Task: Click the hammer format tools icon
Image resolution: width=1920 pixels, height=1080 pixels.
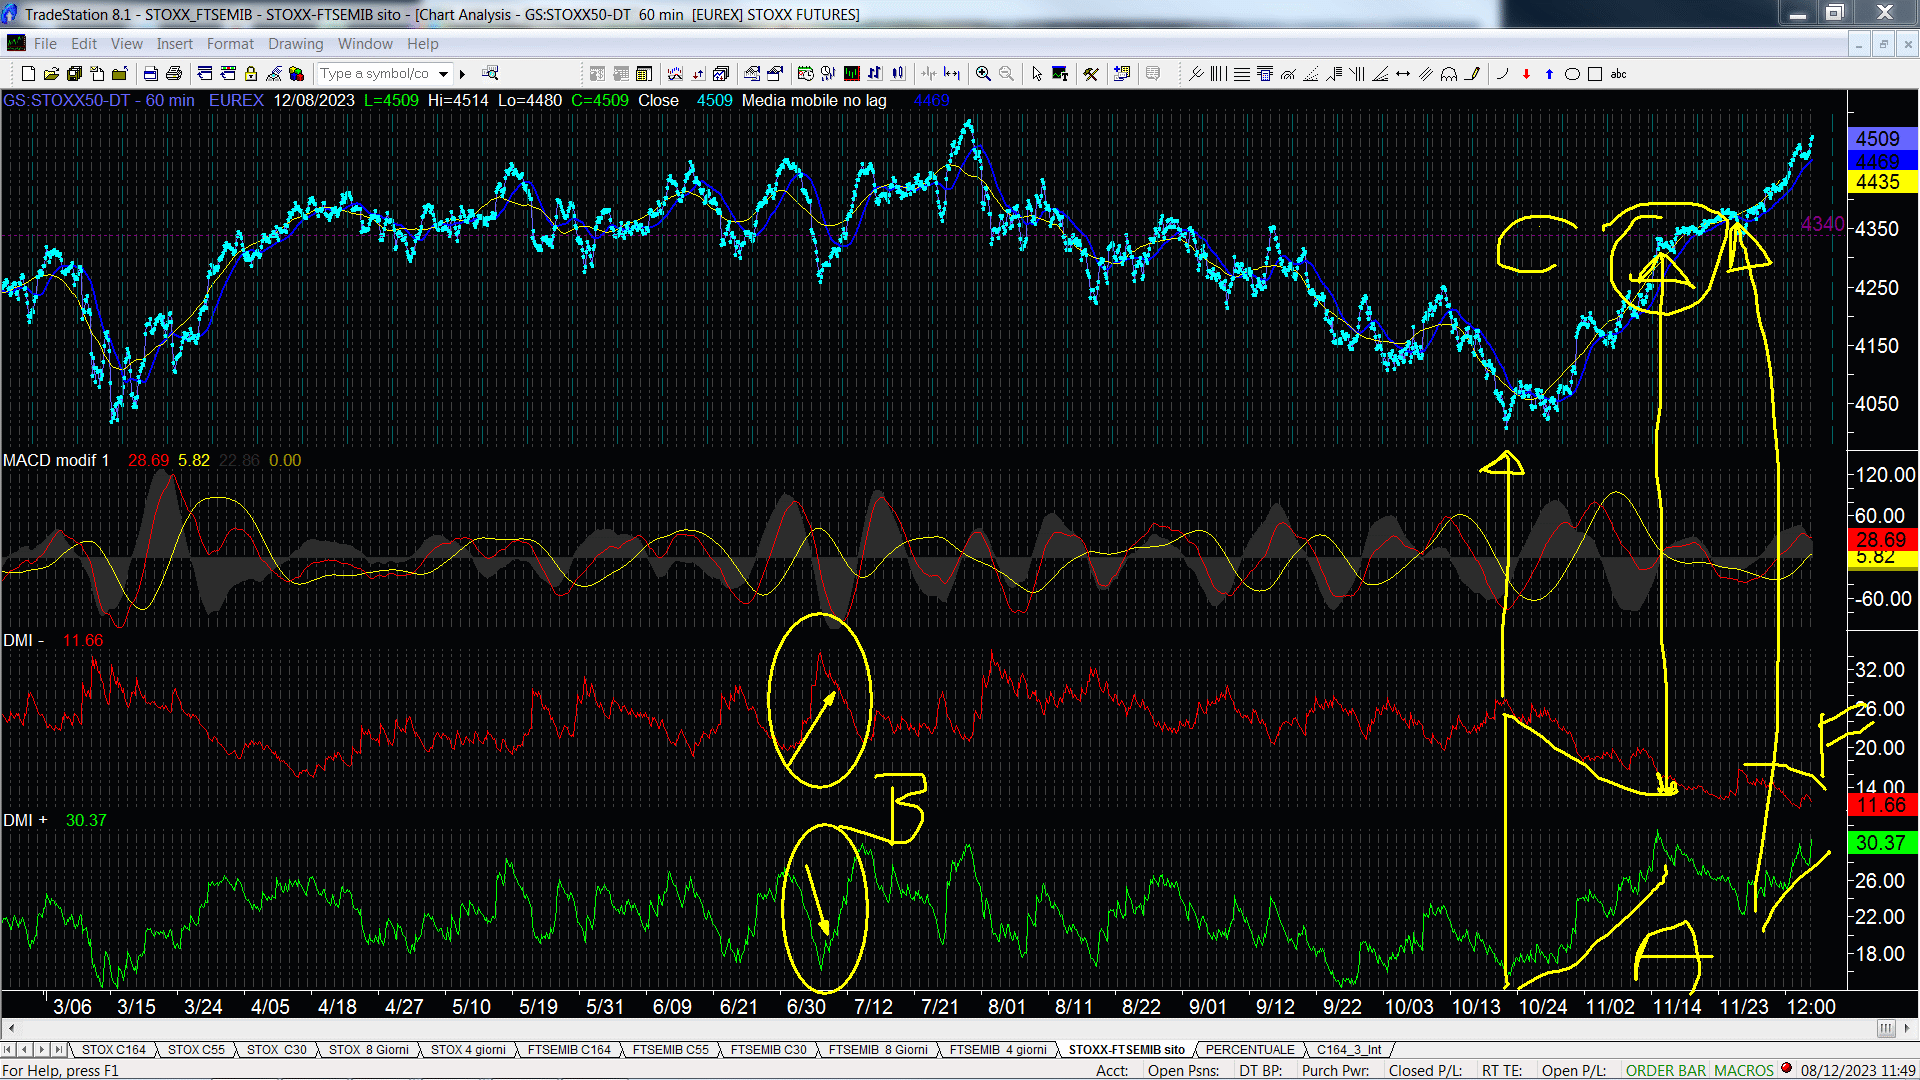Action: (1091, 74)
